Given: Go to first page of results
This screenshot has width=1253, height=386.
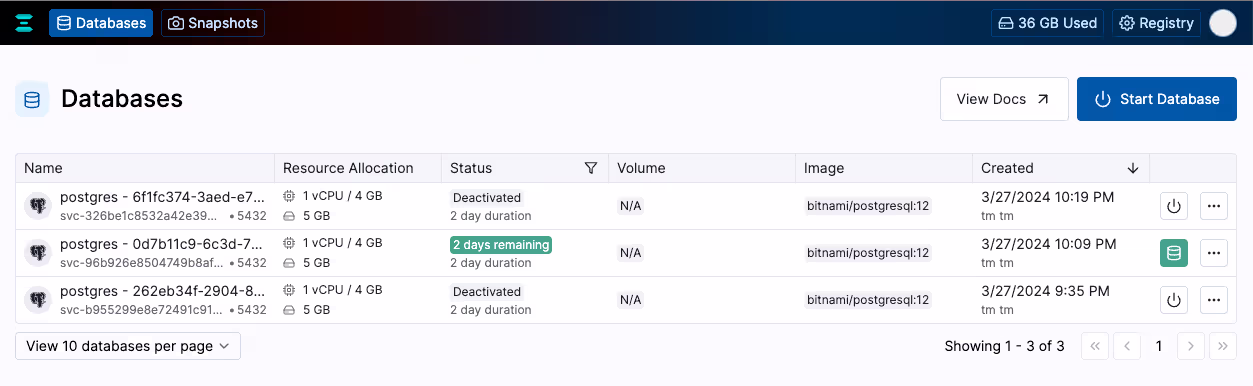Looking at the screenshot, I should click(1095, 346).
